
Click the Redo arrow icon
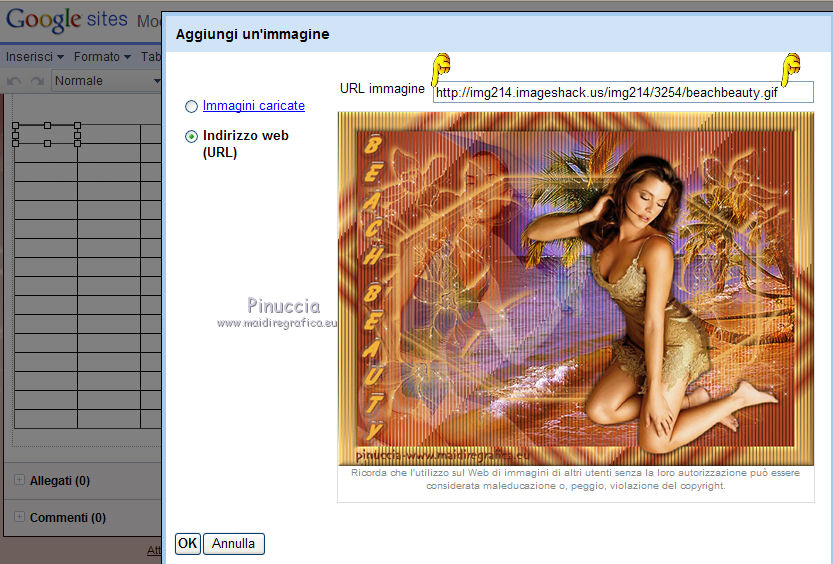point(37,81)
